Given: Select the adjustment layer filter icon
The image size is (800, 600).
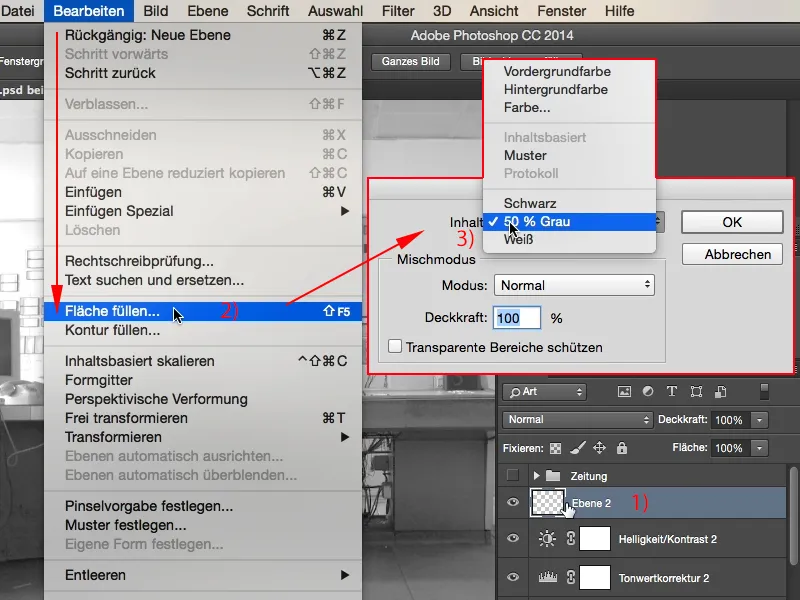Looking at the screenshot, I should (647, 393).
